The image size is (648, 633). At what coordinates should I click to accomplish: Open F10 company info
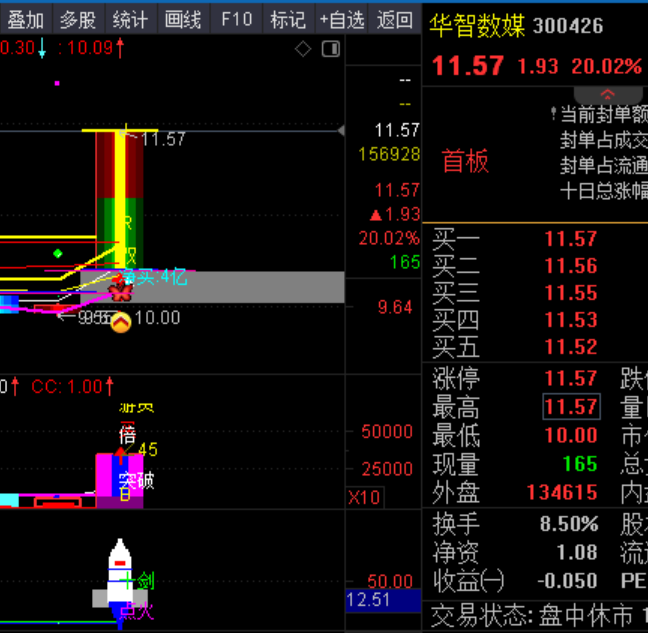tap(236, 19)
